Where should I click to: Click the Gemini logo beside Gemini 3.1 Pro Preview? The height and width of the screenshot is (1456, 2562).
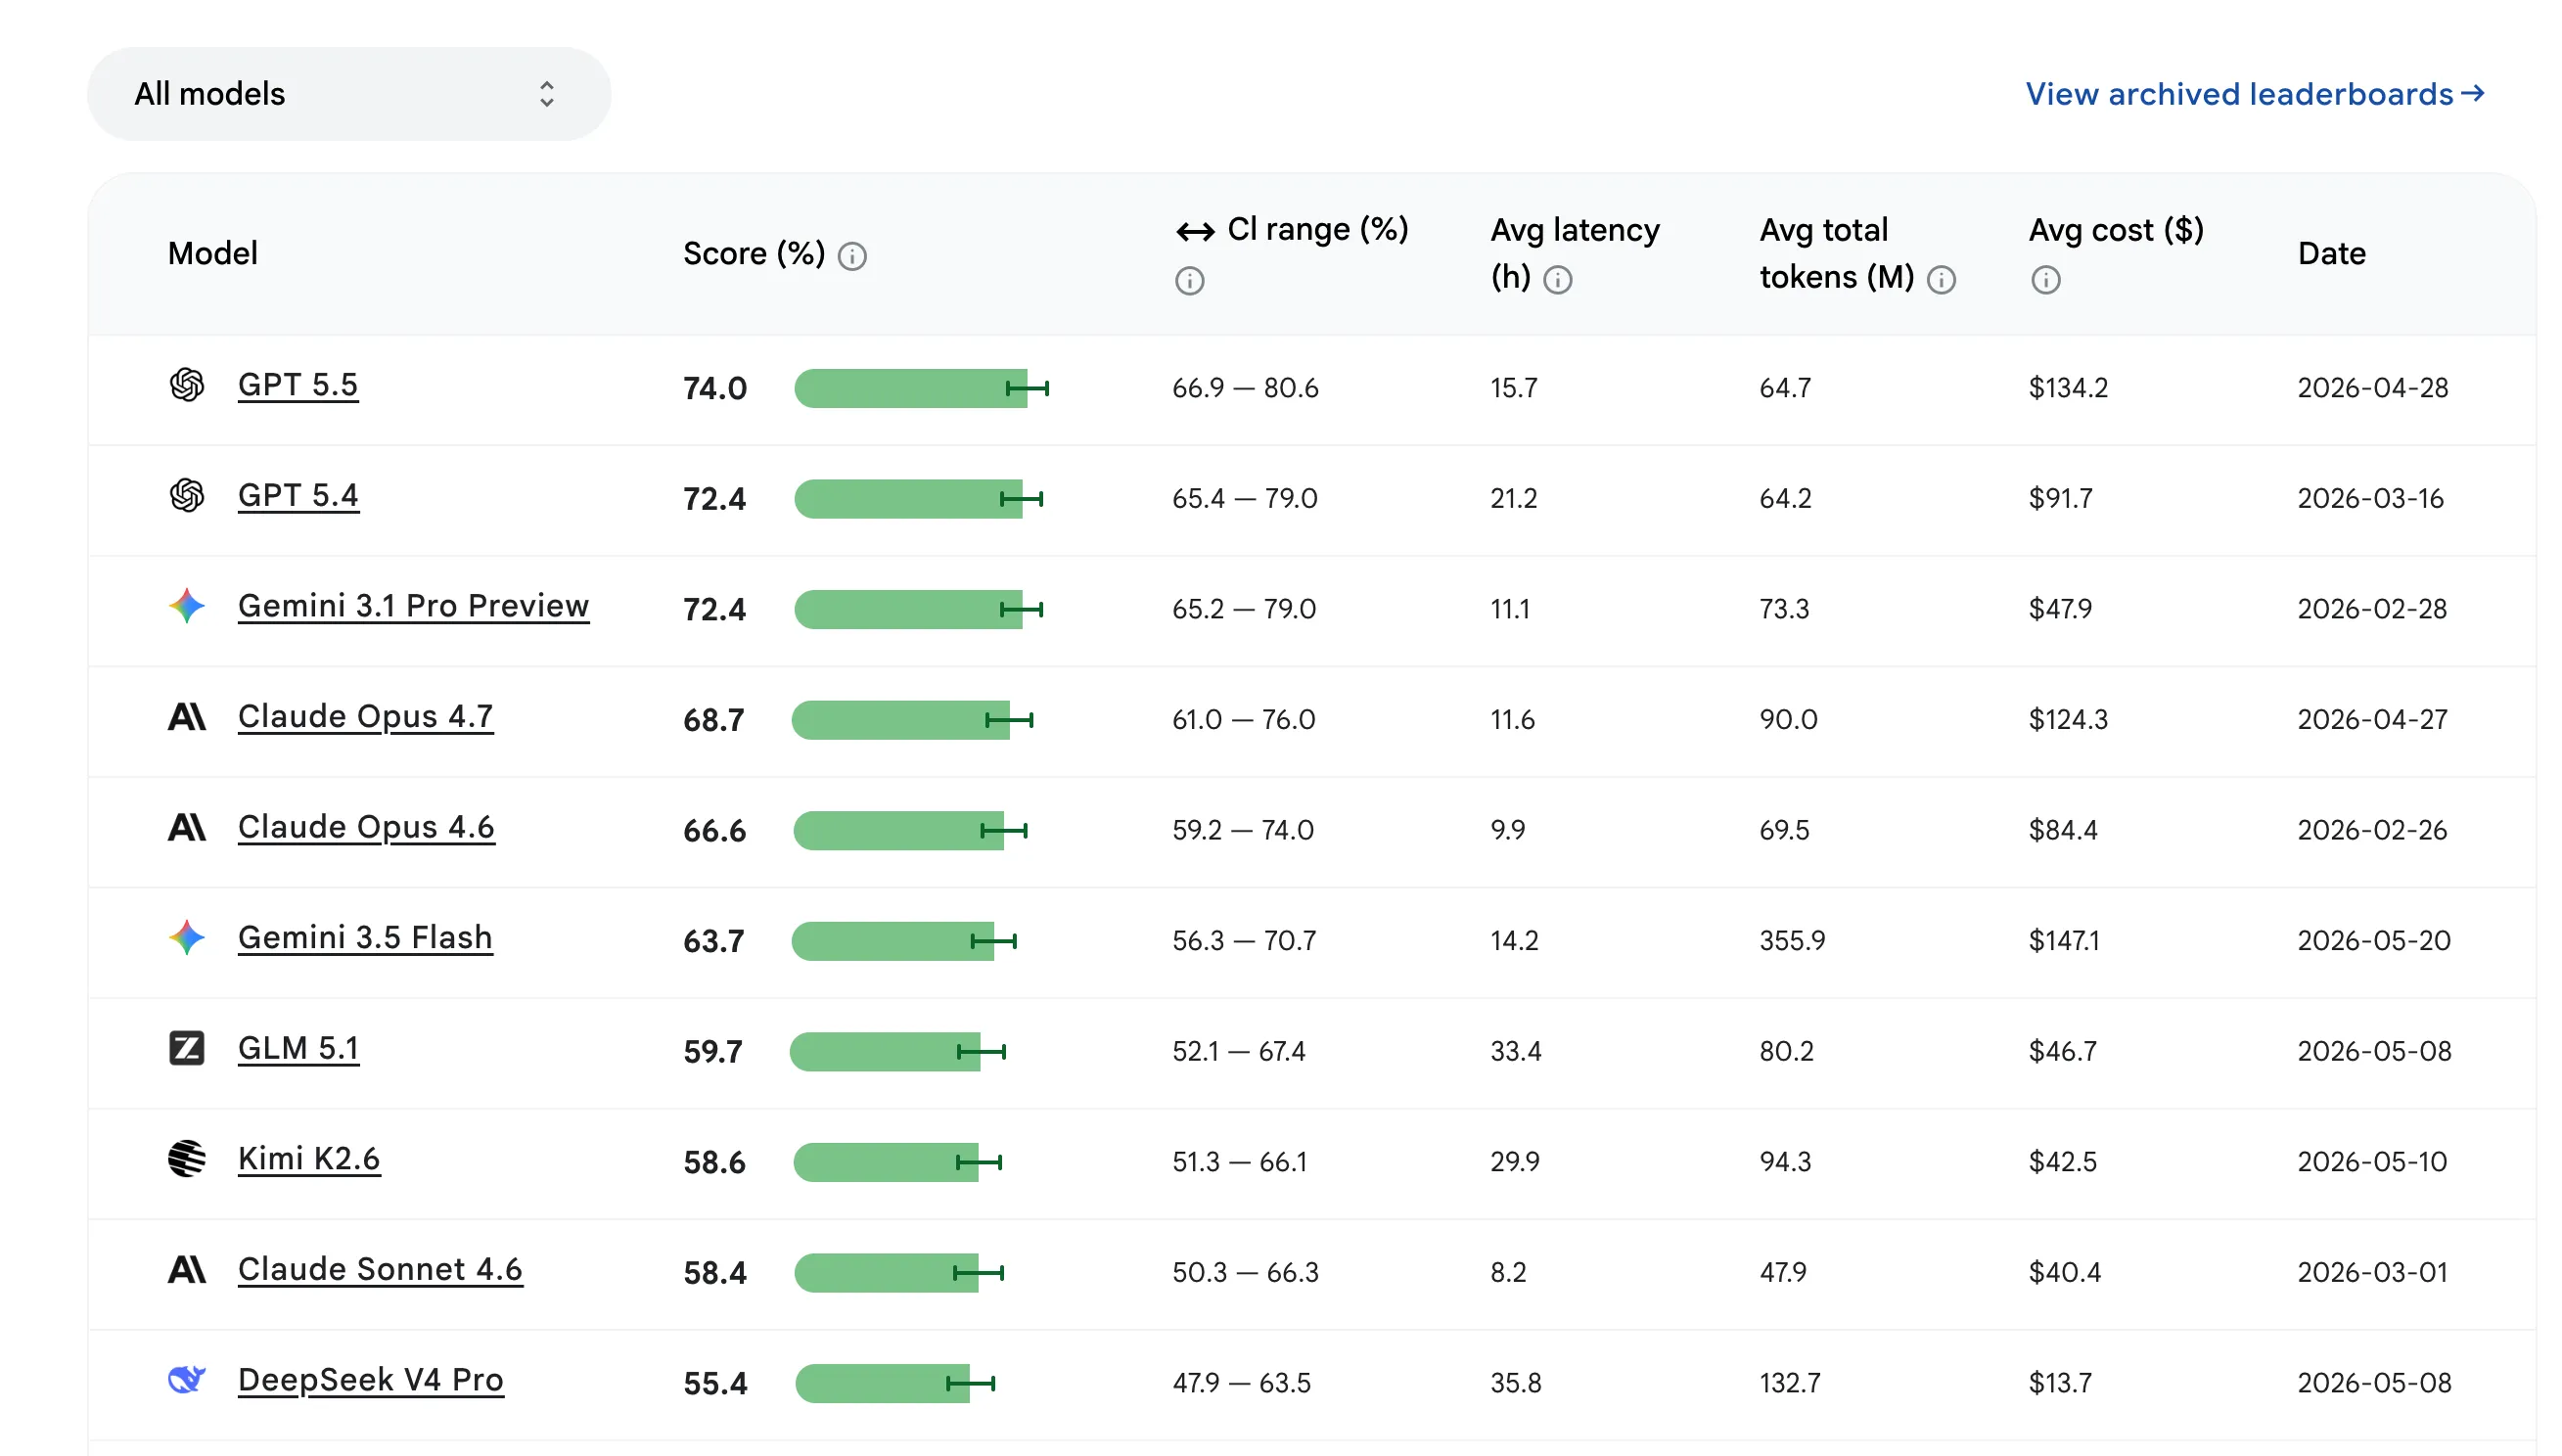click(186, 606)
